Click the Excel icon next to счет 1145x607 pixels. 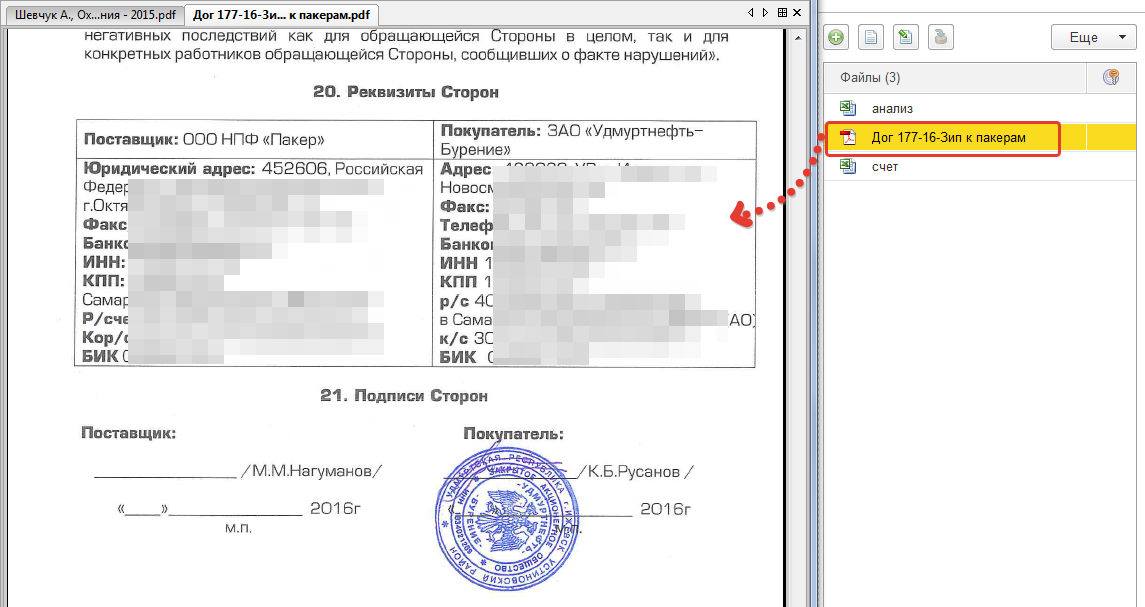848,167
